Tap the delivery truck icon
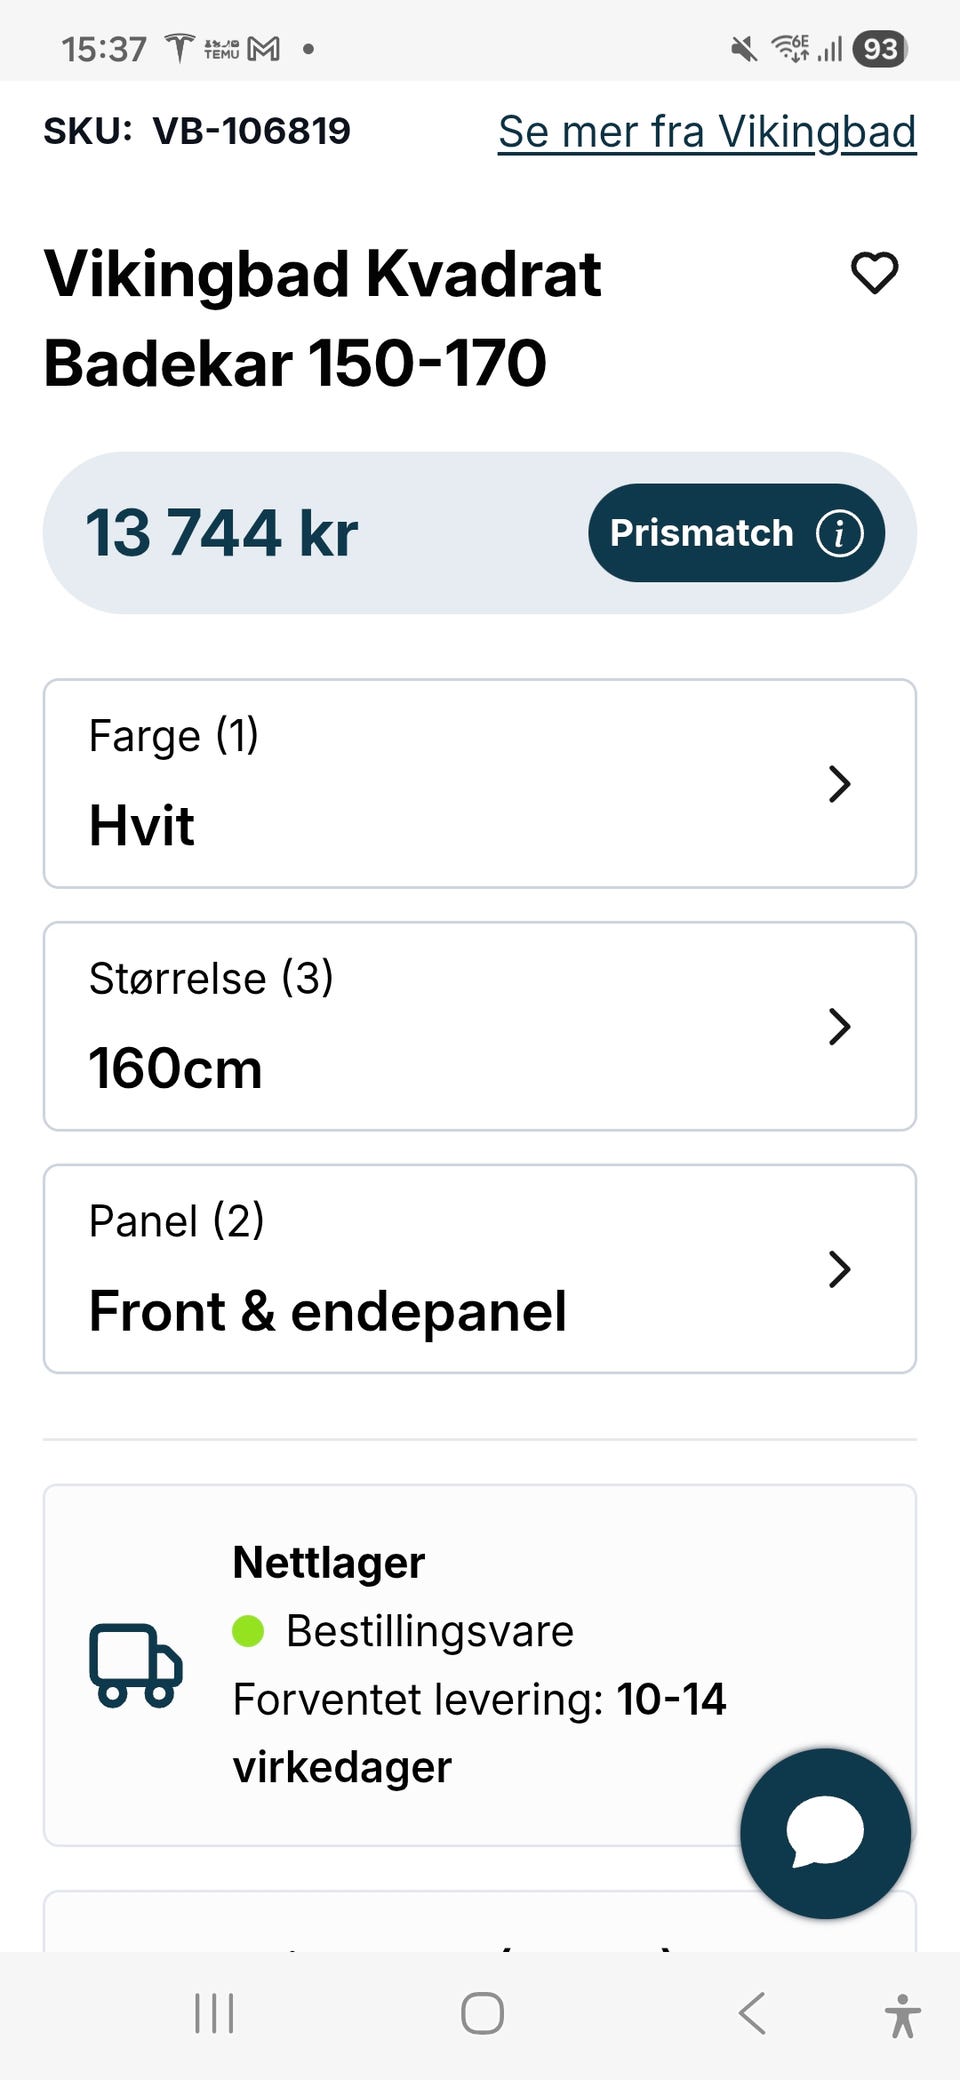 [x=136, y=1664]
